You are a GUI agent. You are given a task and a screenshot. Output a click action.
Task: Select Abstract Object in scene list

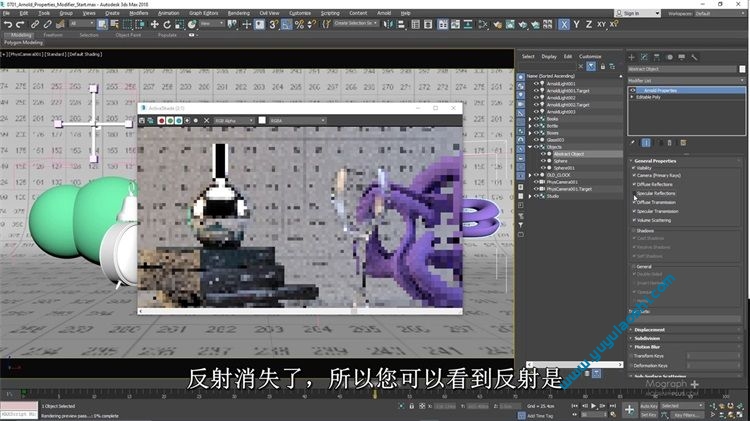(569, 154)
